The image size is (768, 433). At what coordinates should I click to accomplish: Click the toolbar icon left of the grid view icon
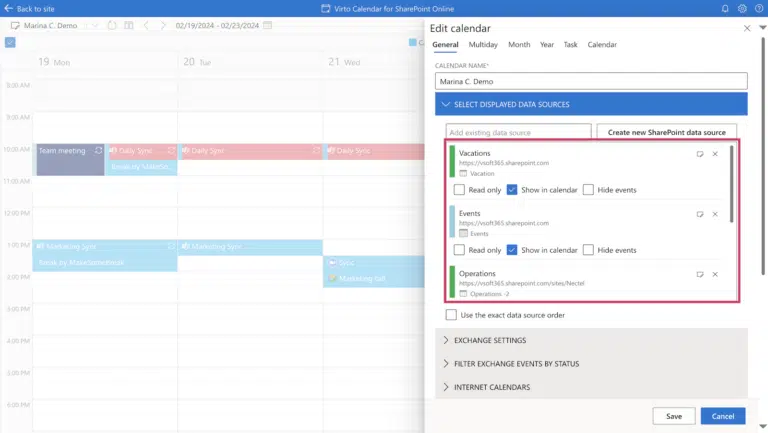click(x=112, y=25)
